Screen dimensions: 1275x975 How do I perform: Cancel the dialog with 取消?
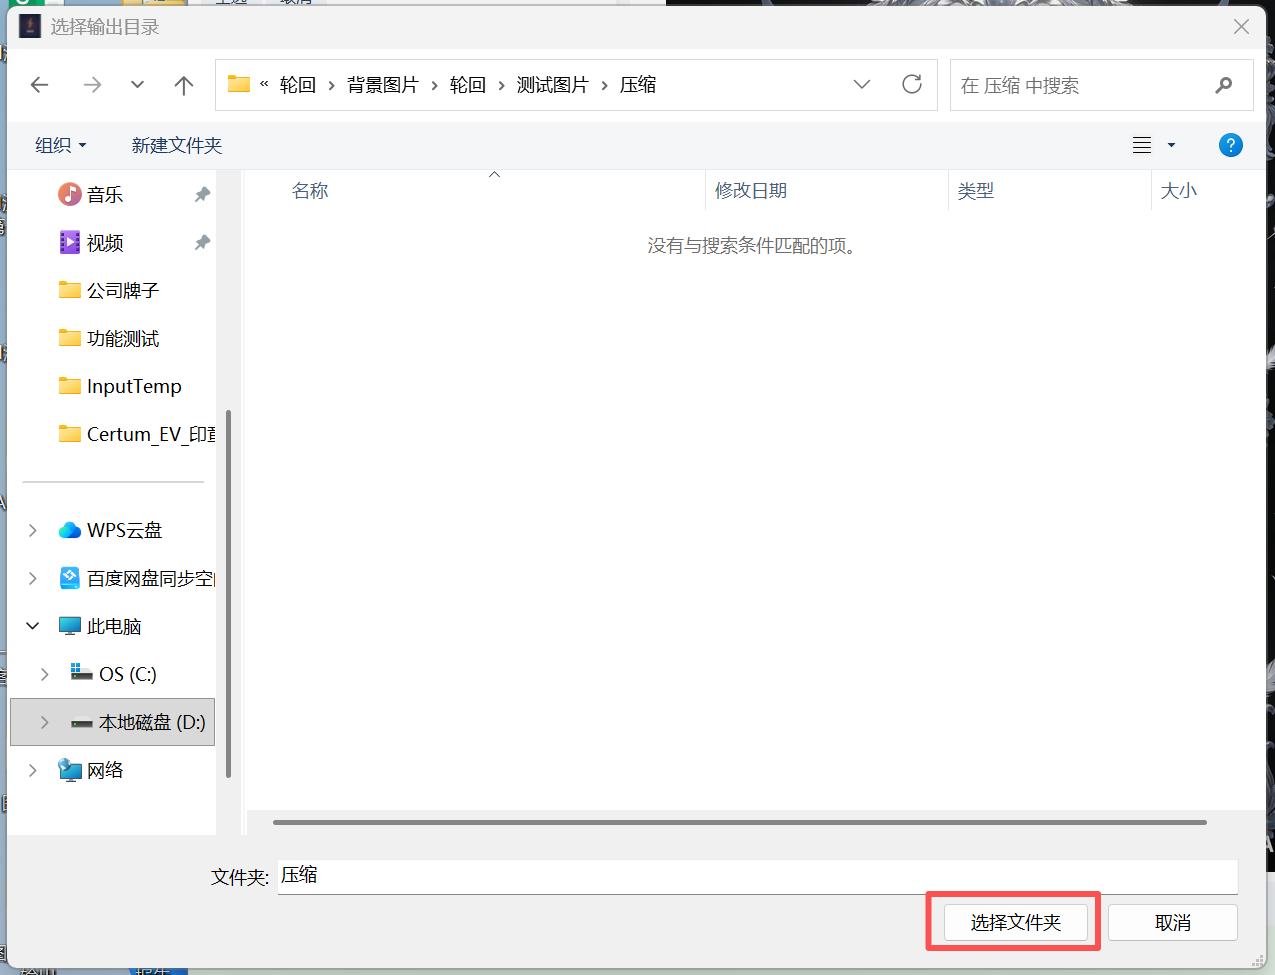(x=1173, y=922)
